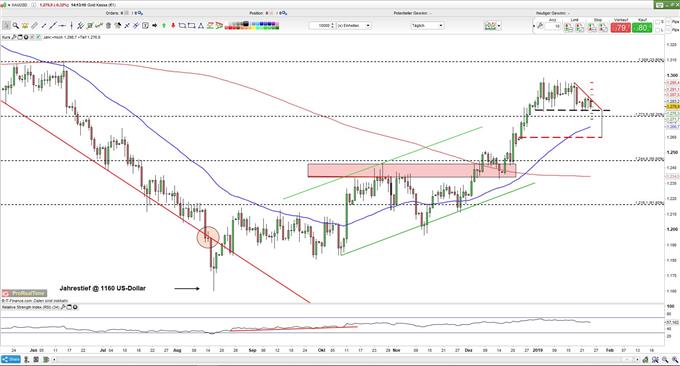Expand the chart style dropdown arrow
The image size is (680, 366).
[499, 26]
